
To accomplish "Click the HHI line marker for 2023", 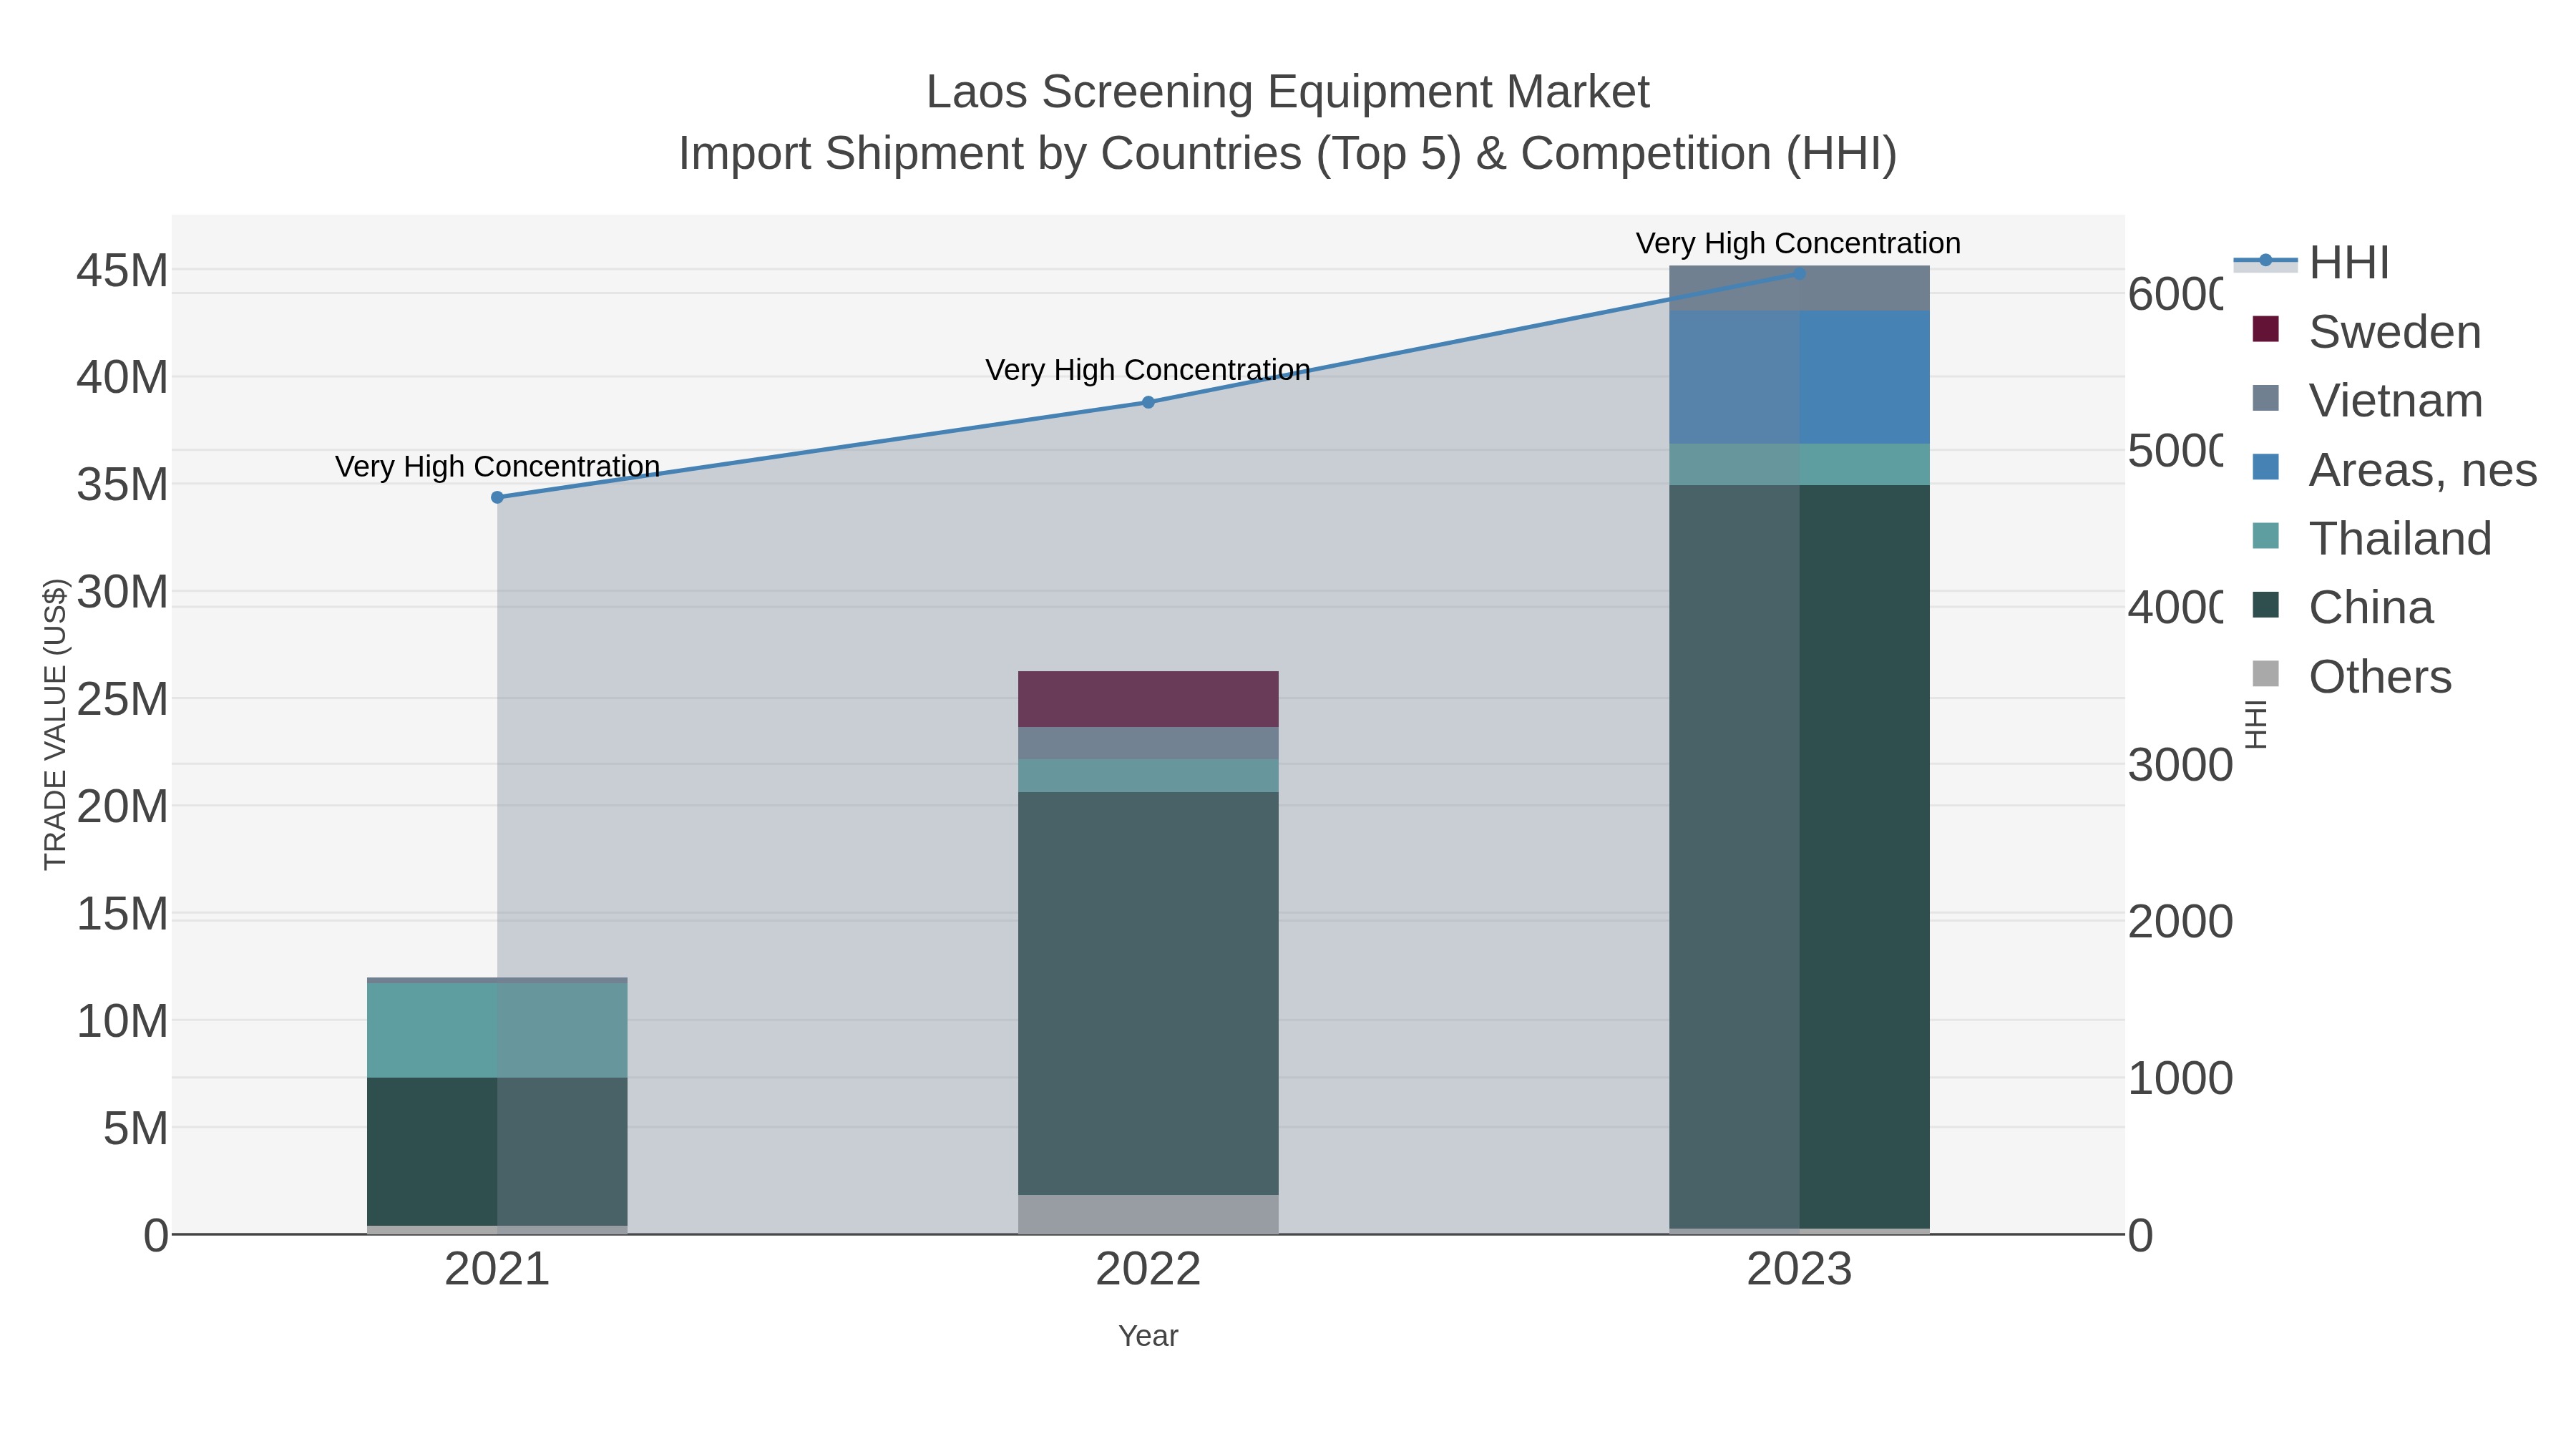I will point(1799,273).
